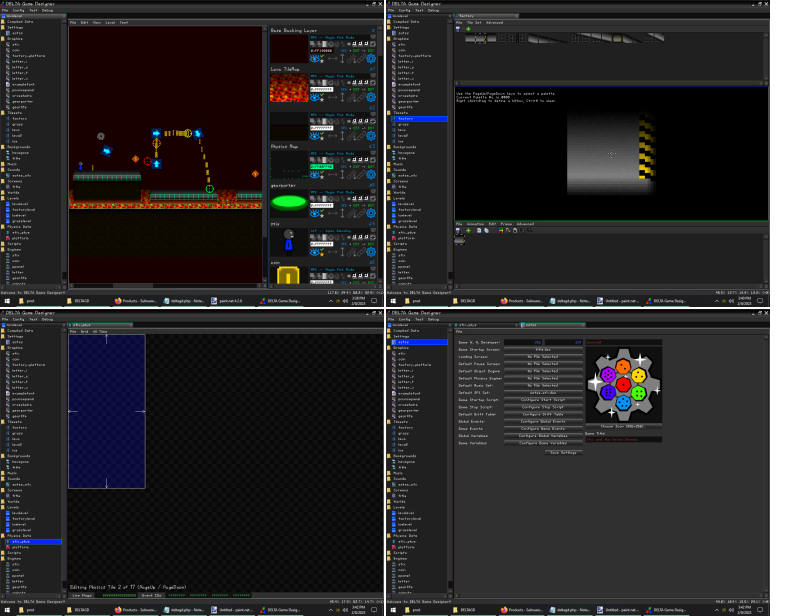Open Tile Set menu in tileset editor
The height and width of the screenshot is (616, 800).
tap(474, 22)
